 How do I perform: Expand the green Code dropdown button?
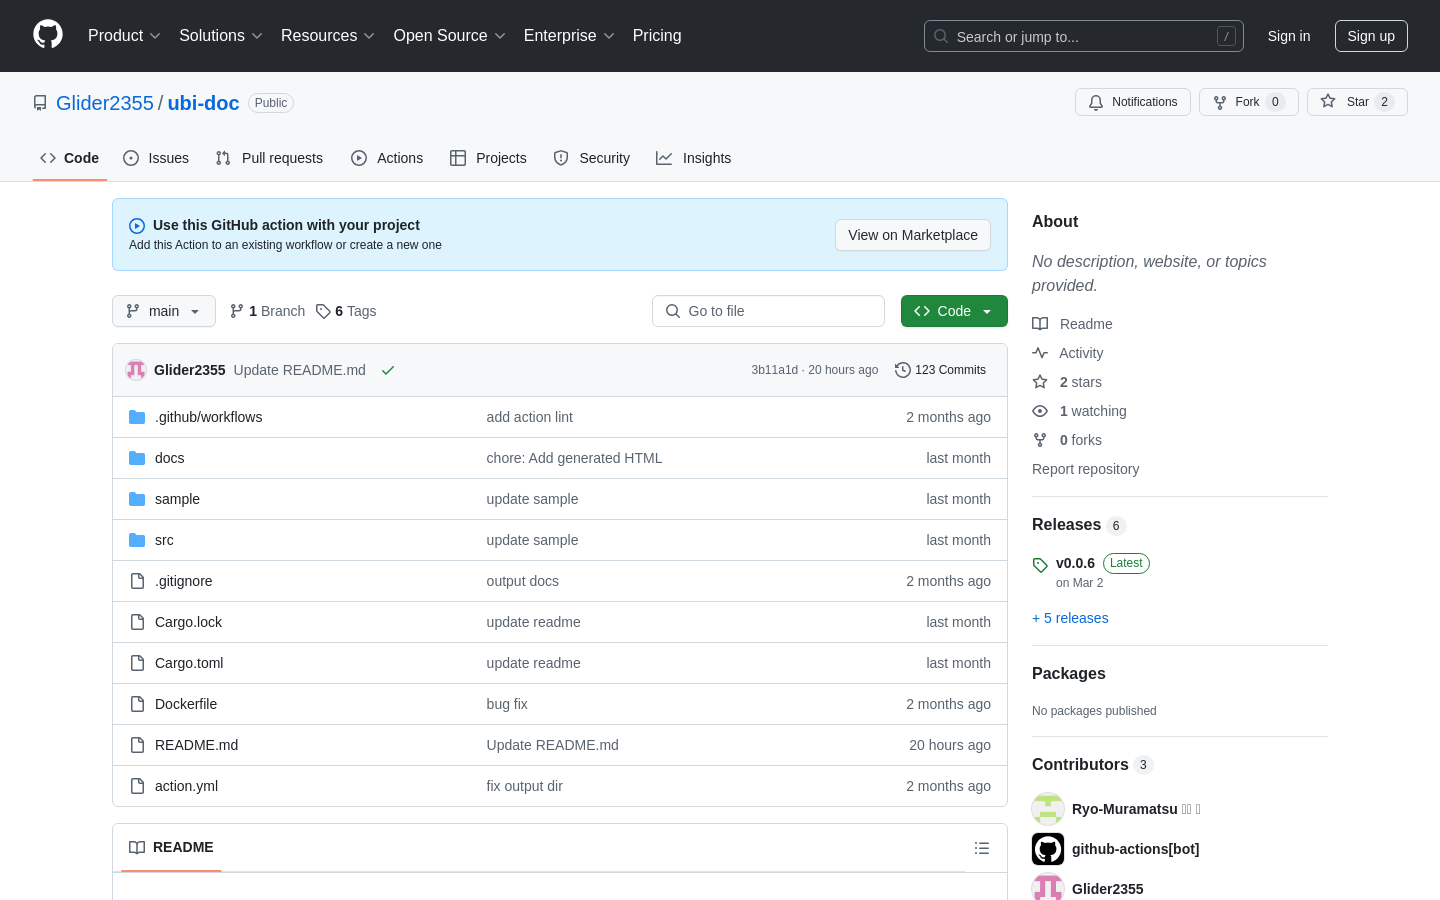pos(954,311)
